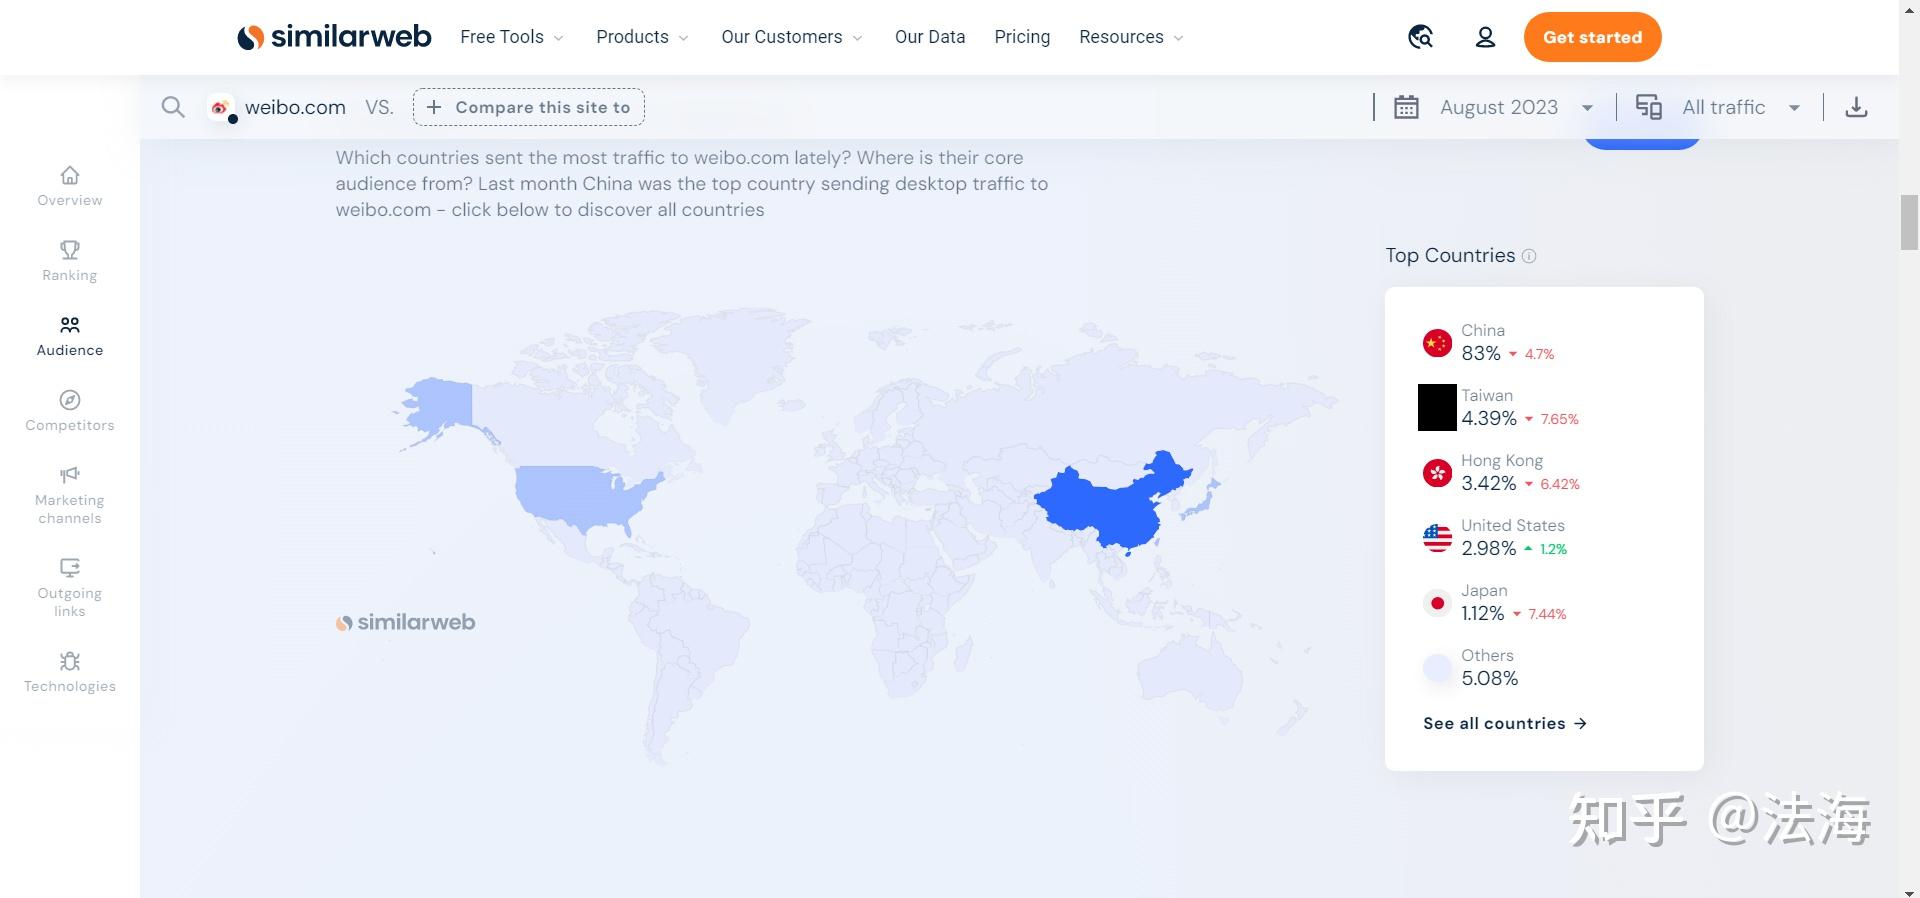This screenshot has height=898, width=1920.
Task: Select the Audience sidebar section
Action: 70,336
